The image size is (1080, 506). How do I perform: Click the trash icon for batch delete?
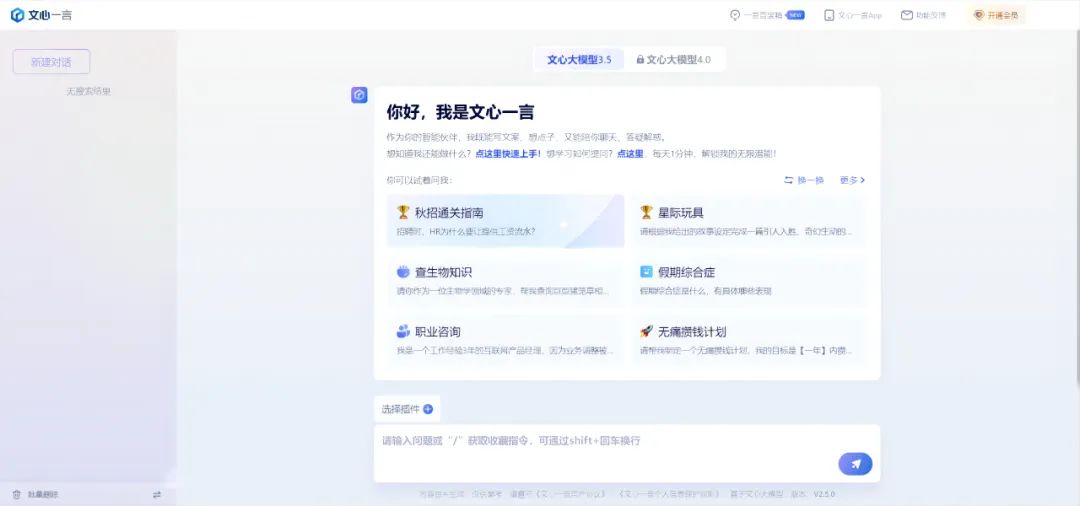17,494
